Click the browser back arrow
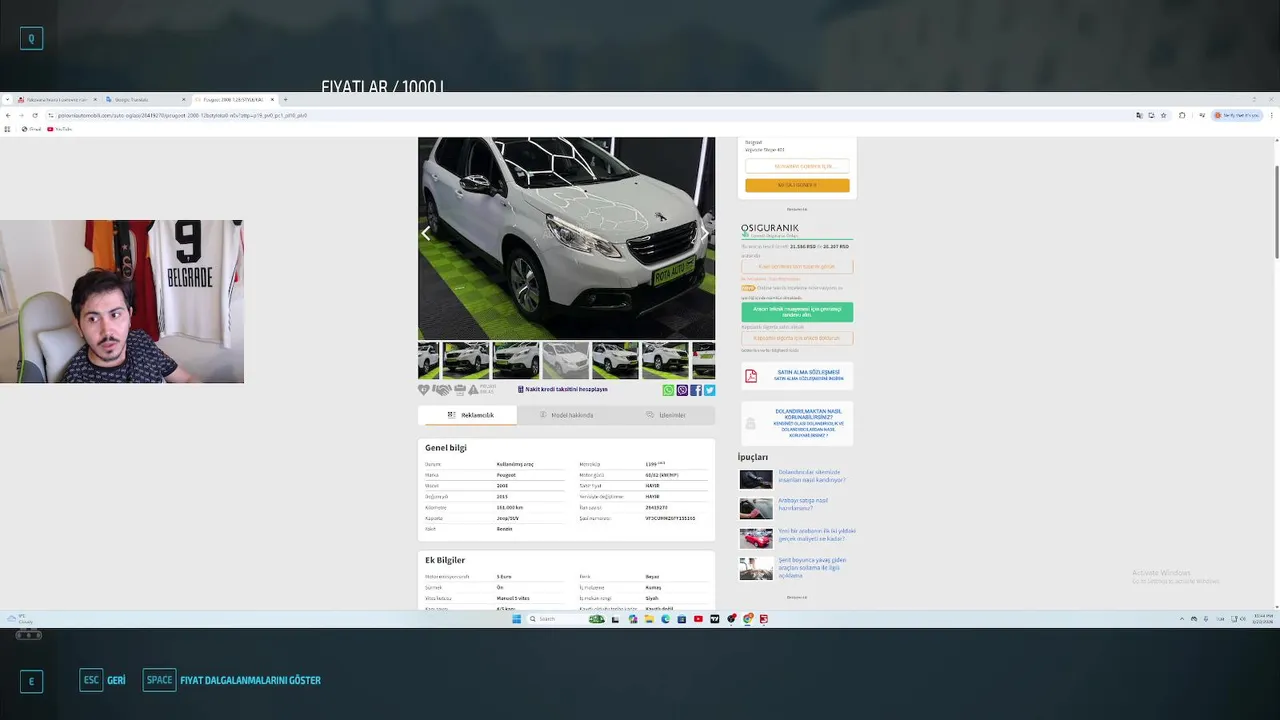Image resolution: width=1280 pixels, height=720 pixels. pos(8,115)
